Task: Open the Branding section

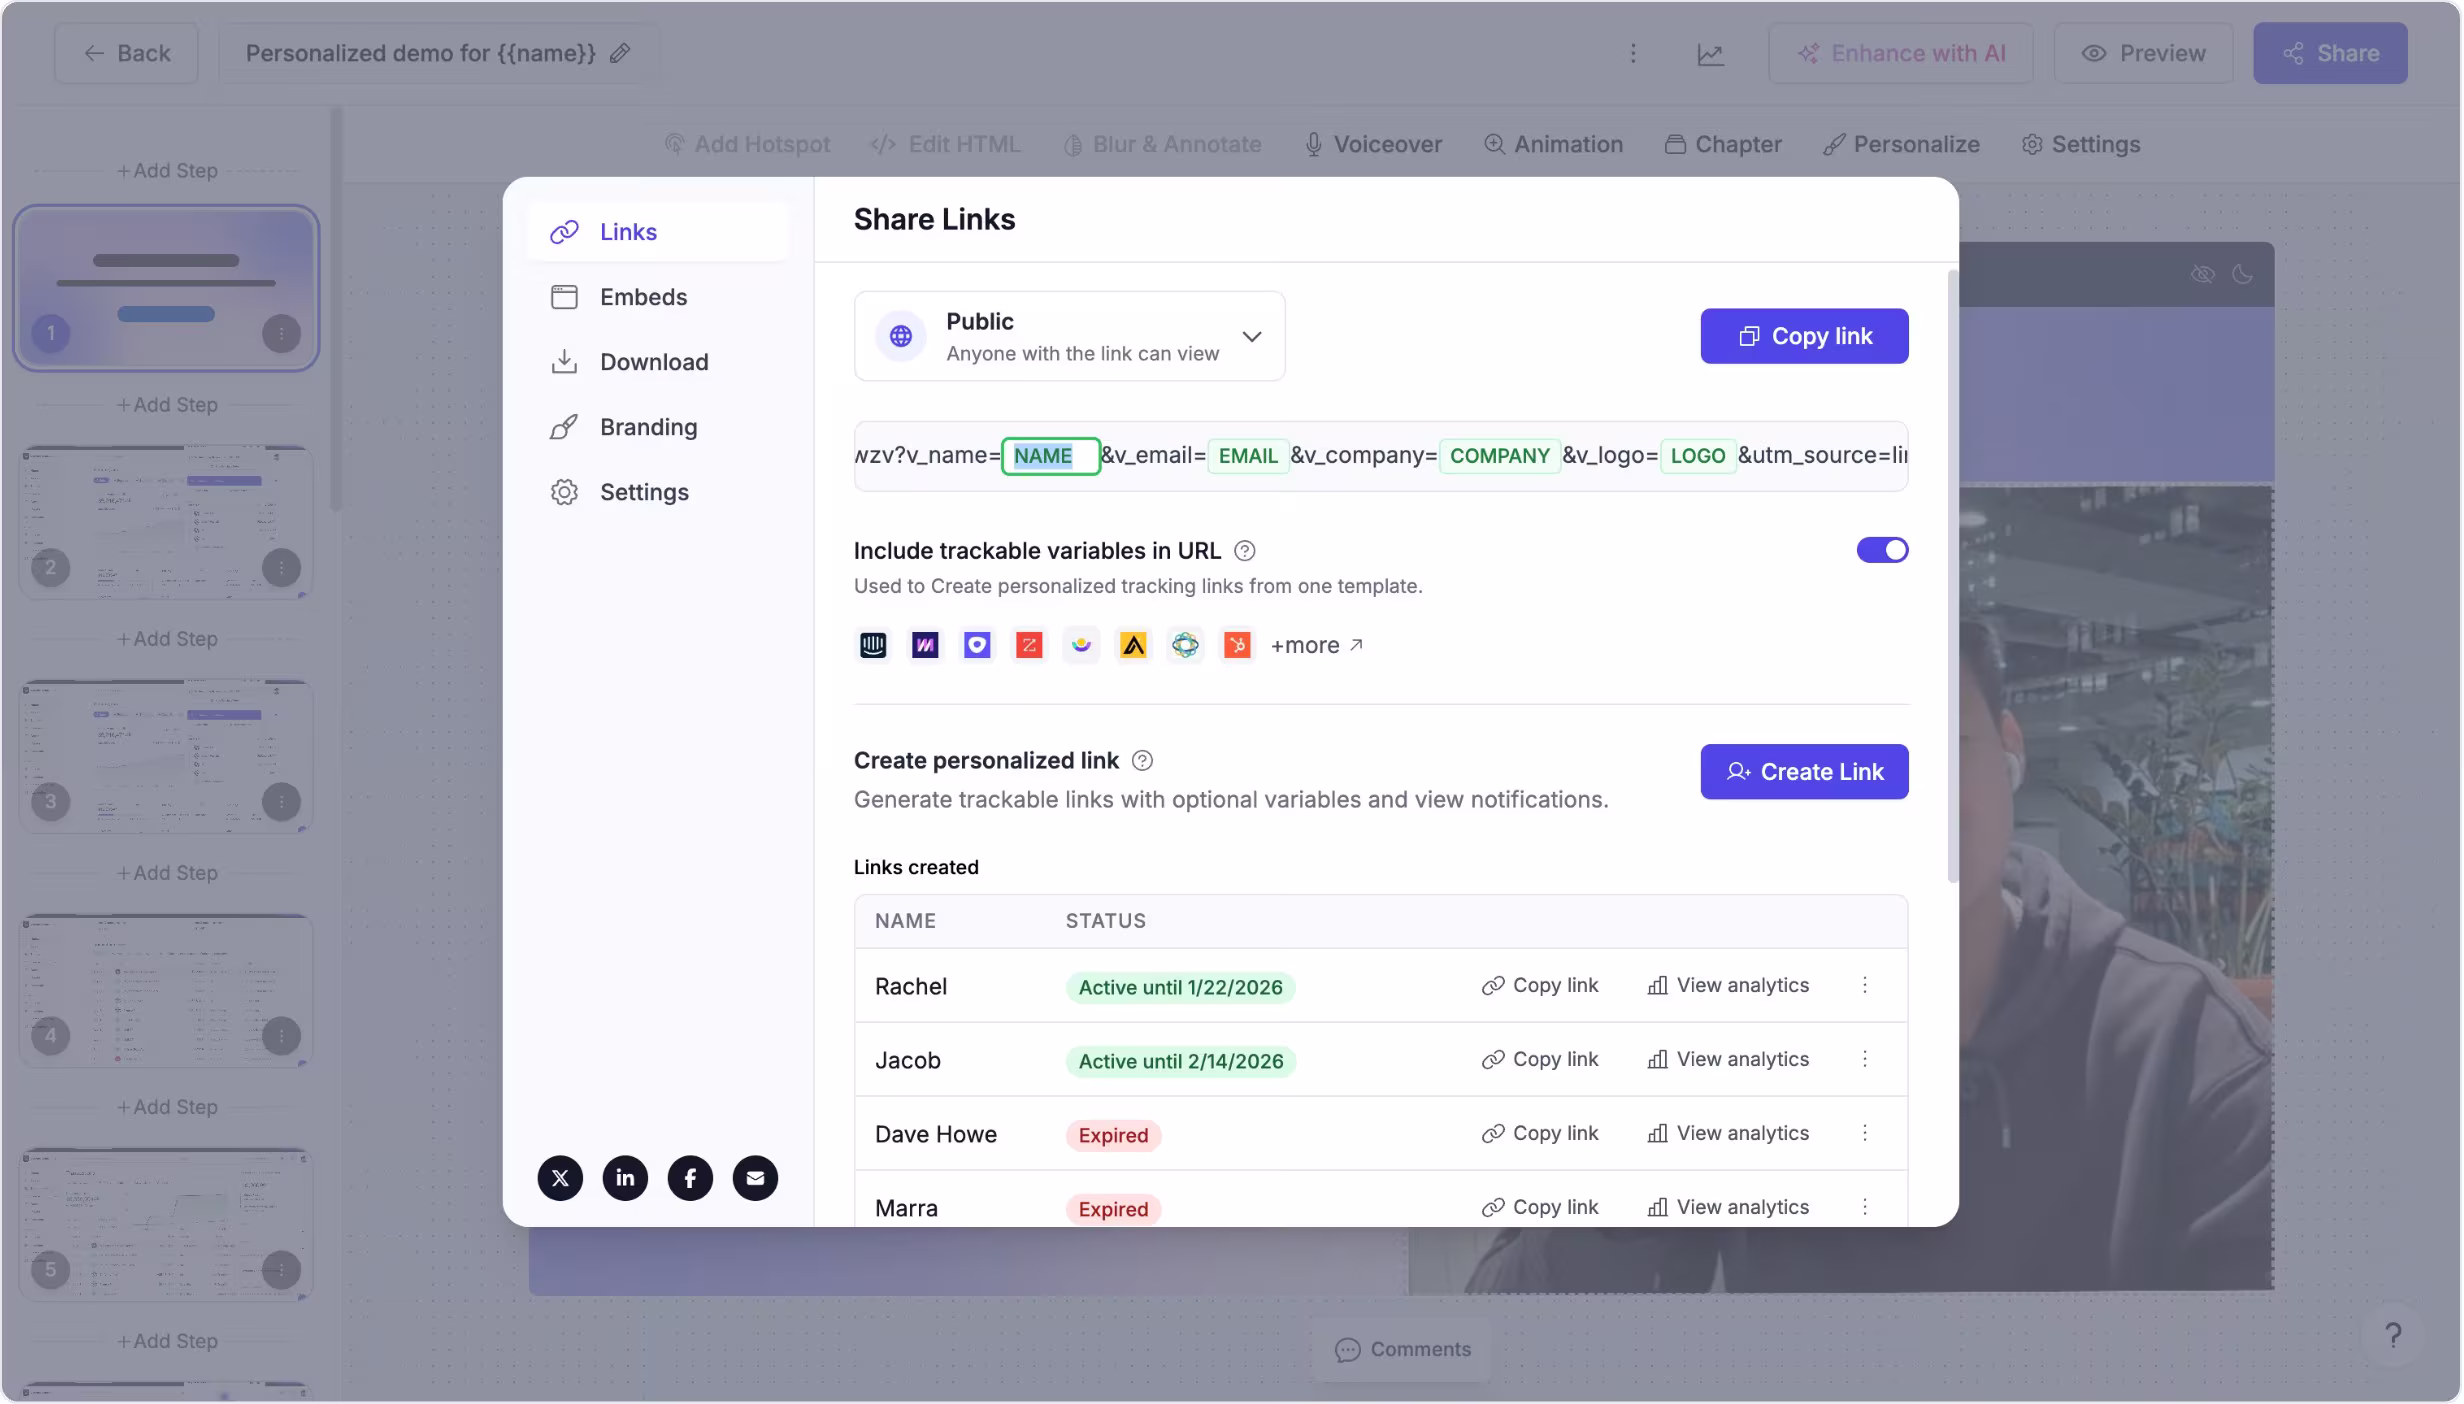Action: click(648, 426)
